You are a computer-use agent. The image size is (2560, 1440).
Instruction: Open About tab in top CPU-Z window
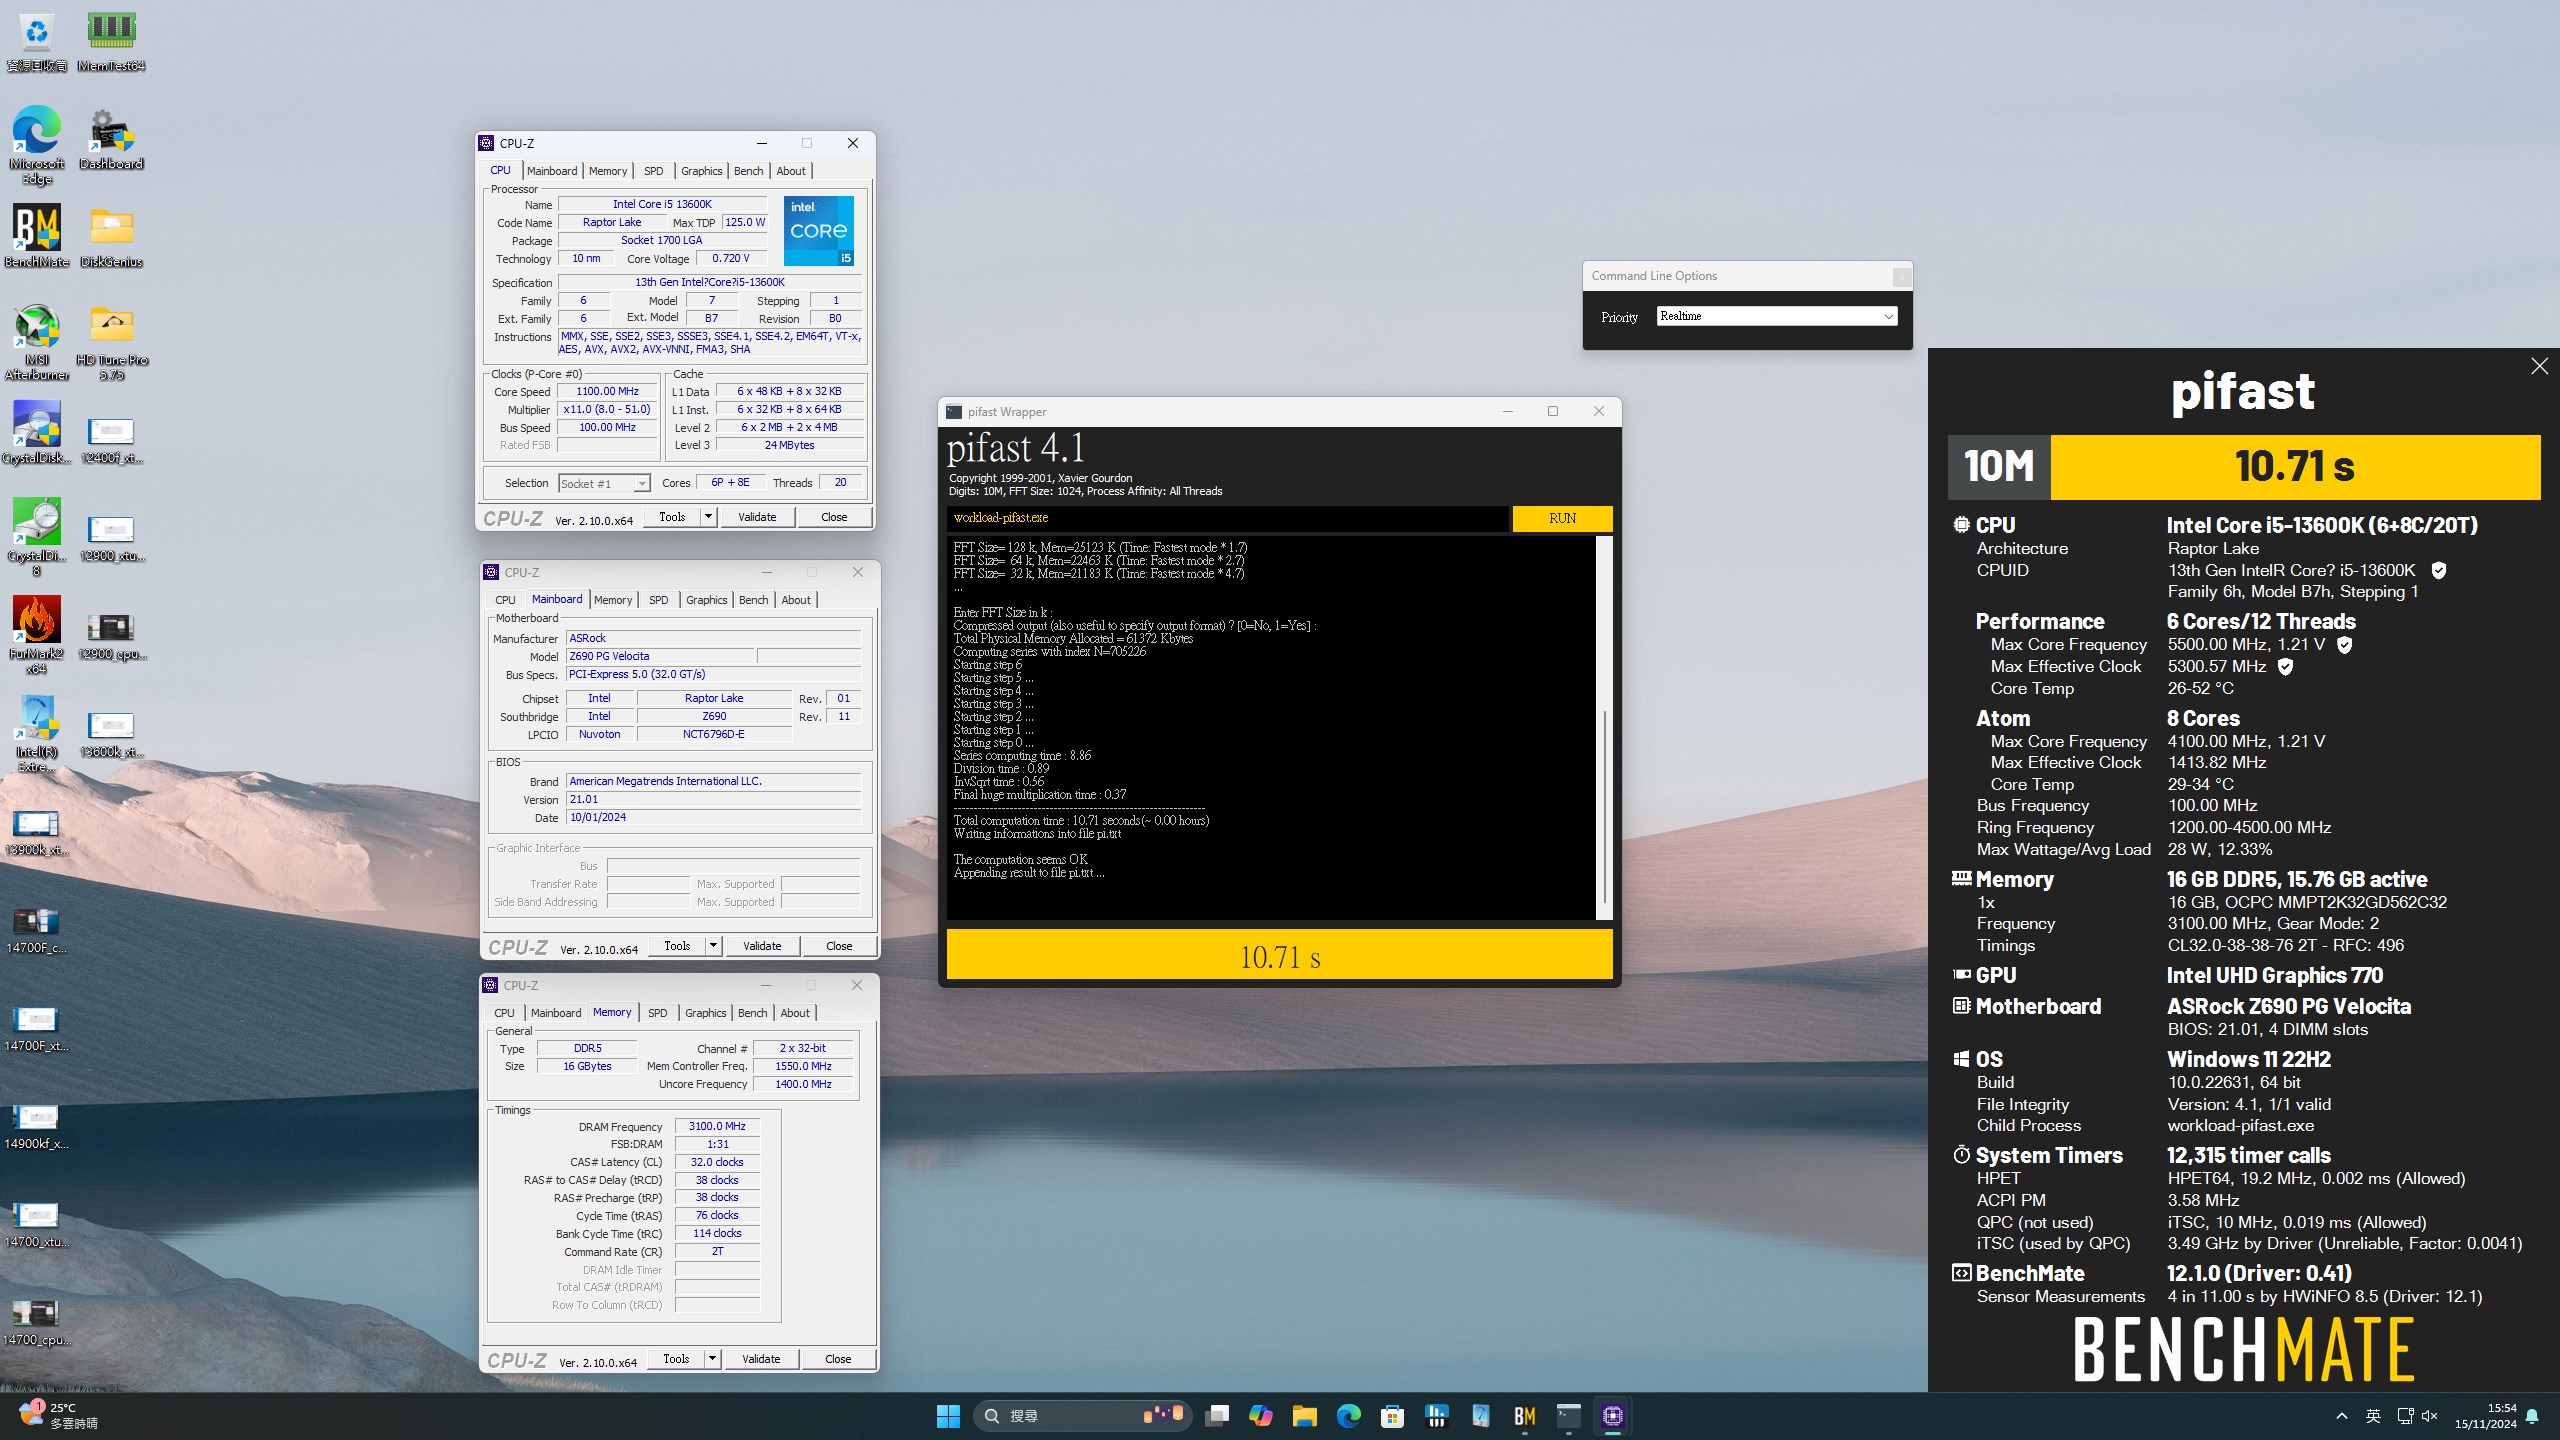[x=791, y=171]
